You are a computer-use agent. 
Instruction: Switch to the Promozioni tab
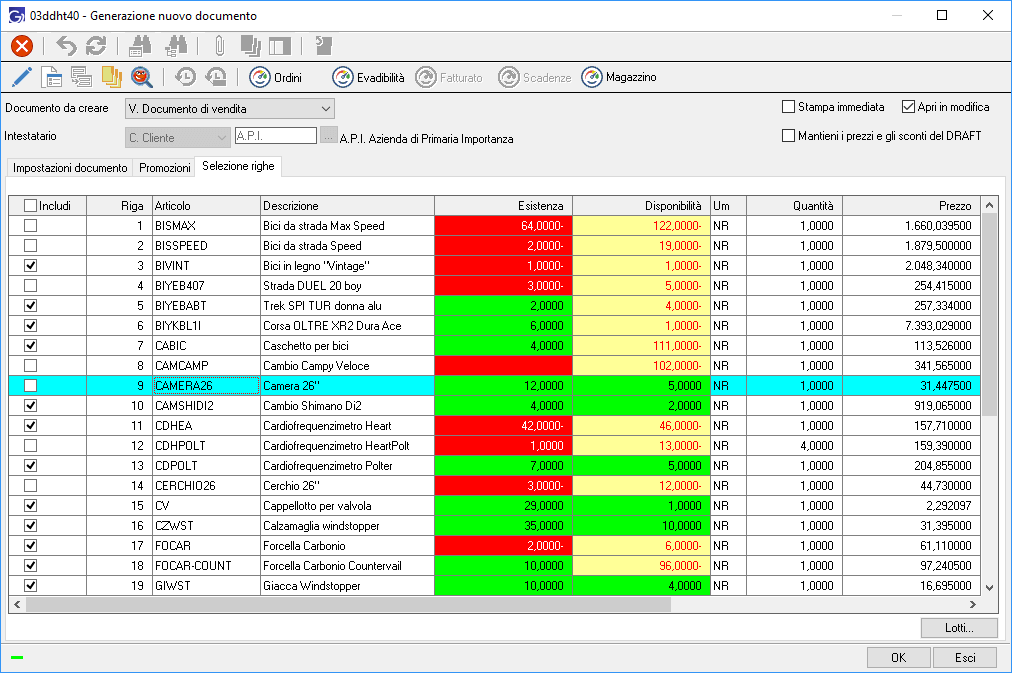[x=165, y=168]
